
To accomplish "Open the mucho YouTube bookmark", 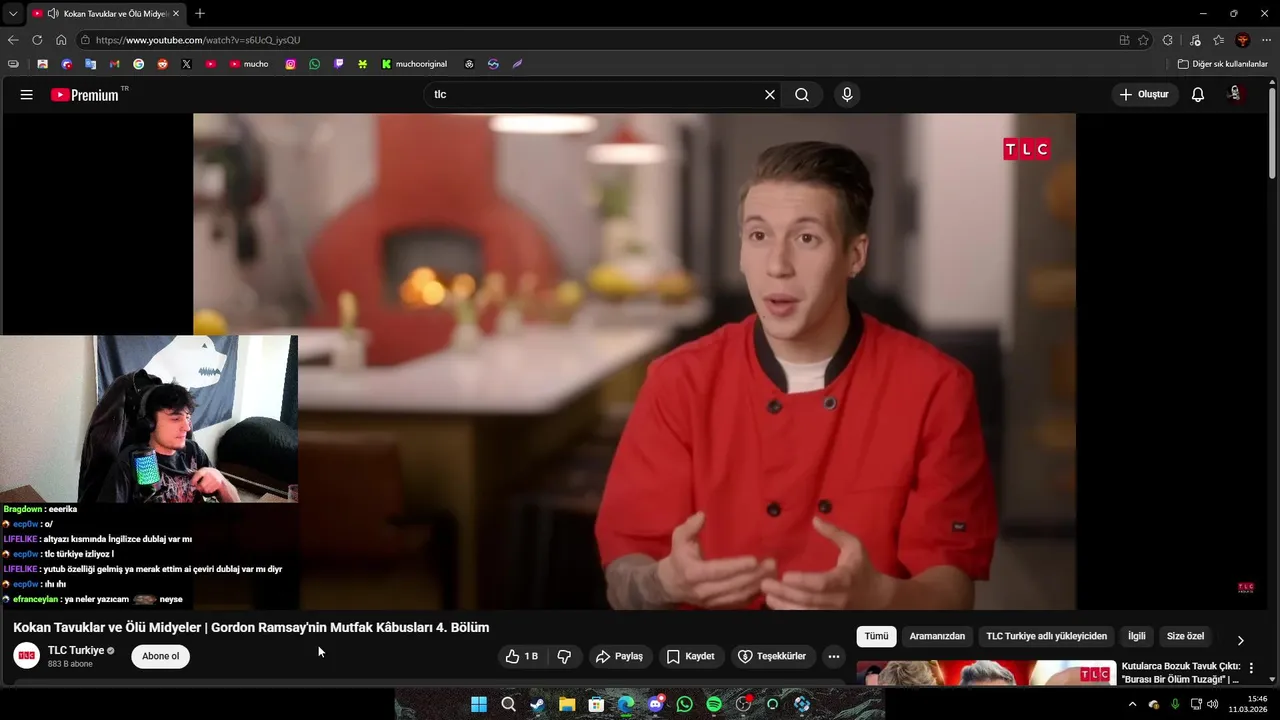I will click(x=249, y=64).
